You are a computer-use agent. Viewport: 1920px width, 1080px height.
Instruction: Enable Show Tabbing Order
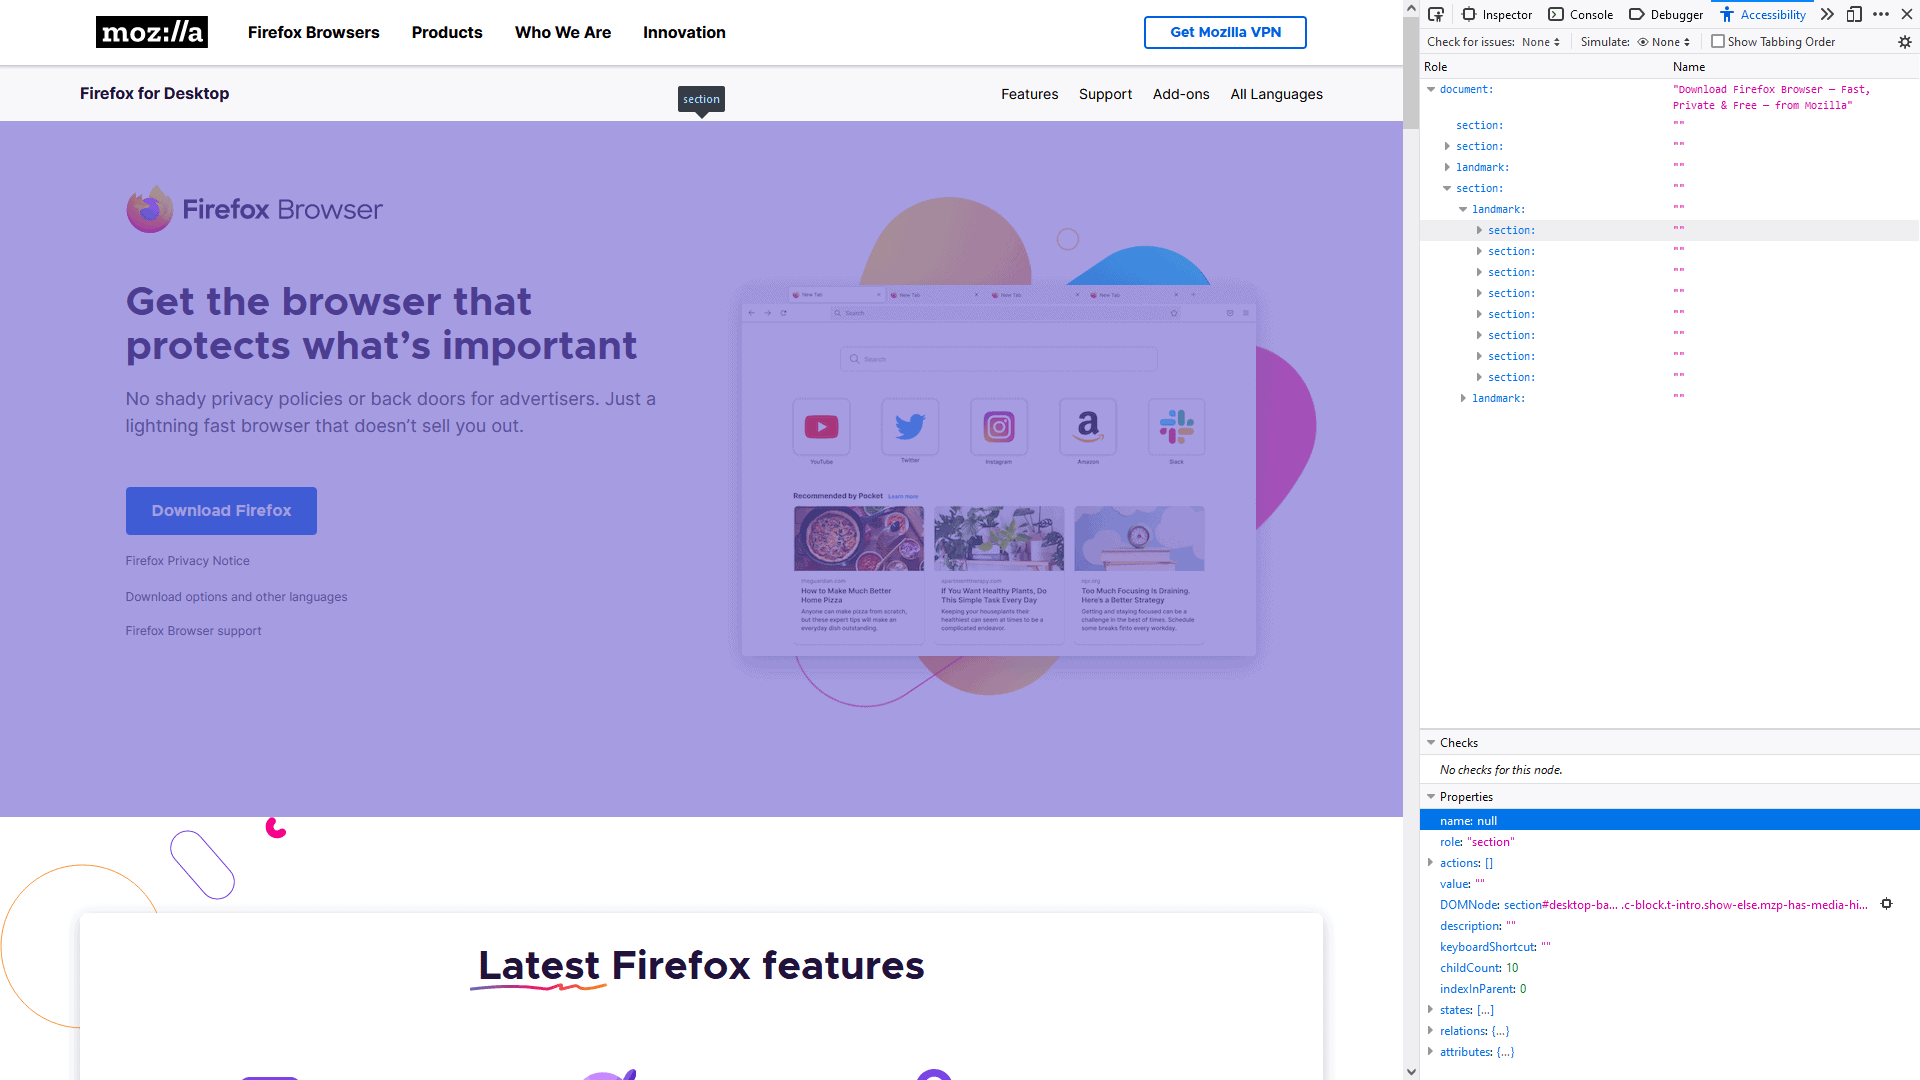1718,41
